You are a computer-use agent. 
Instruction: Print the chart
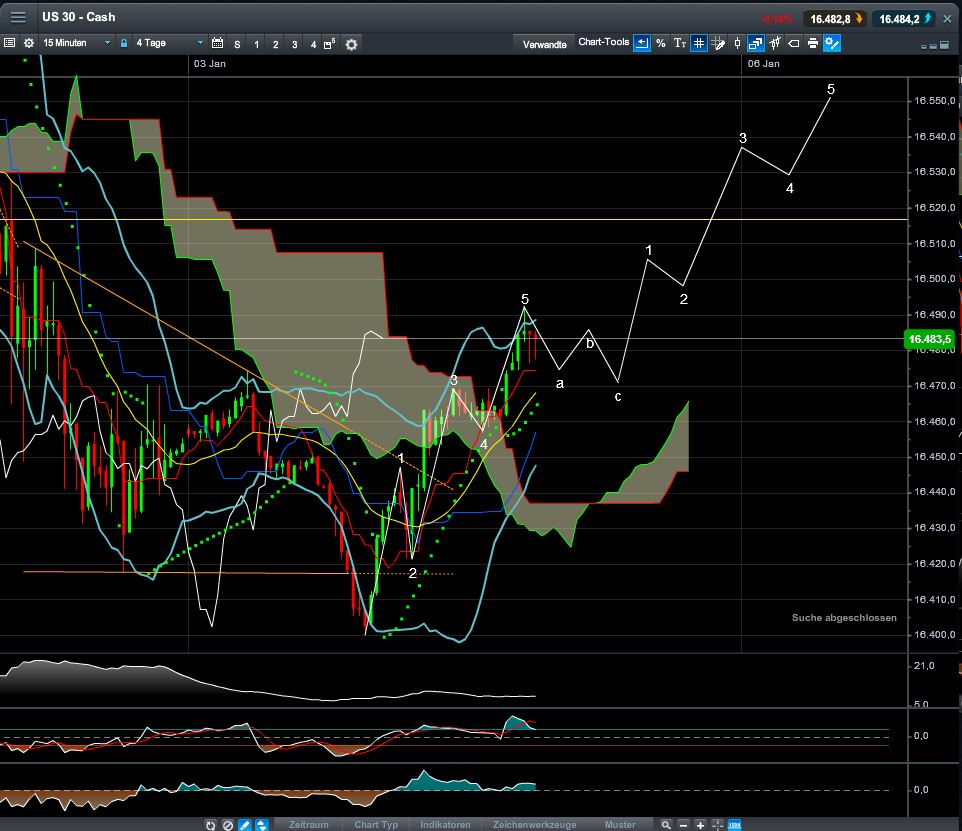point(813,43)
